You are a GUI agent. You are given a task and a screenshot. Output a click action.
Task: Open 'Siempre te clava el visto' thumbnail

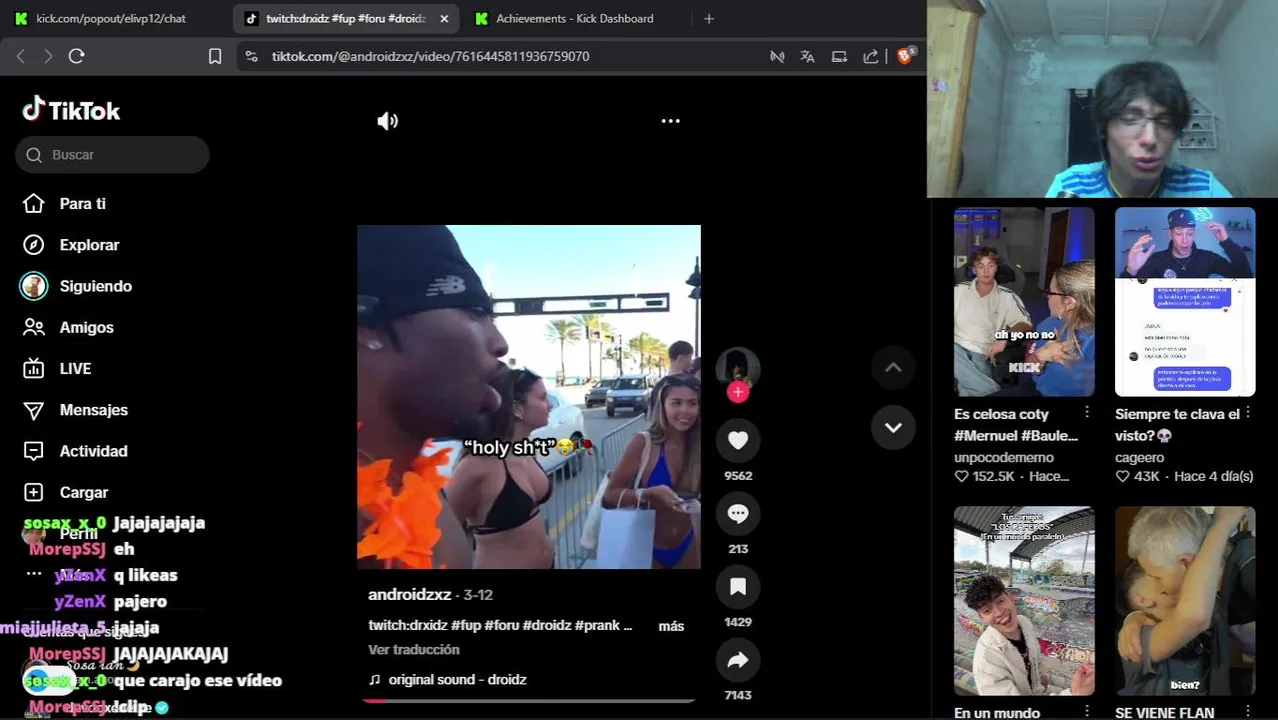(x=1185, y=301)
